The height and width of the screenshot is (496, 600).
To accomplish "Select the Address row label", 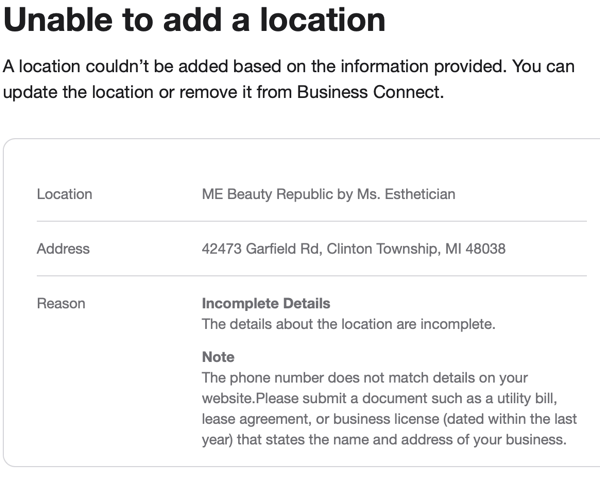I will click(63, 249).
